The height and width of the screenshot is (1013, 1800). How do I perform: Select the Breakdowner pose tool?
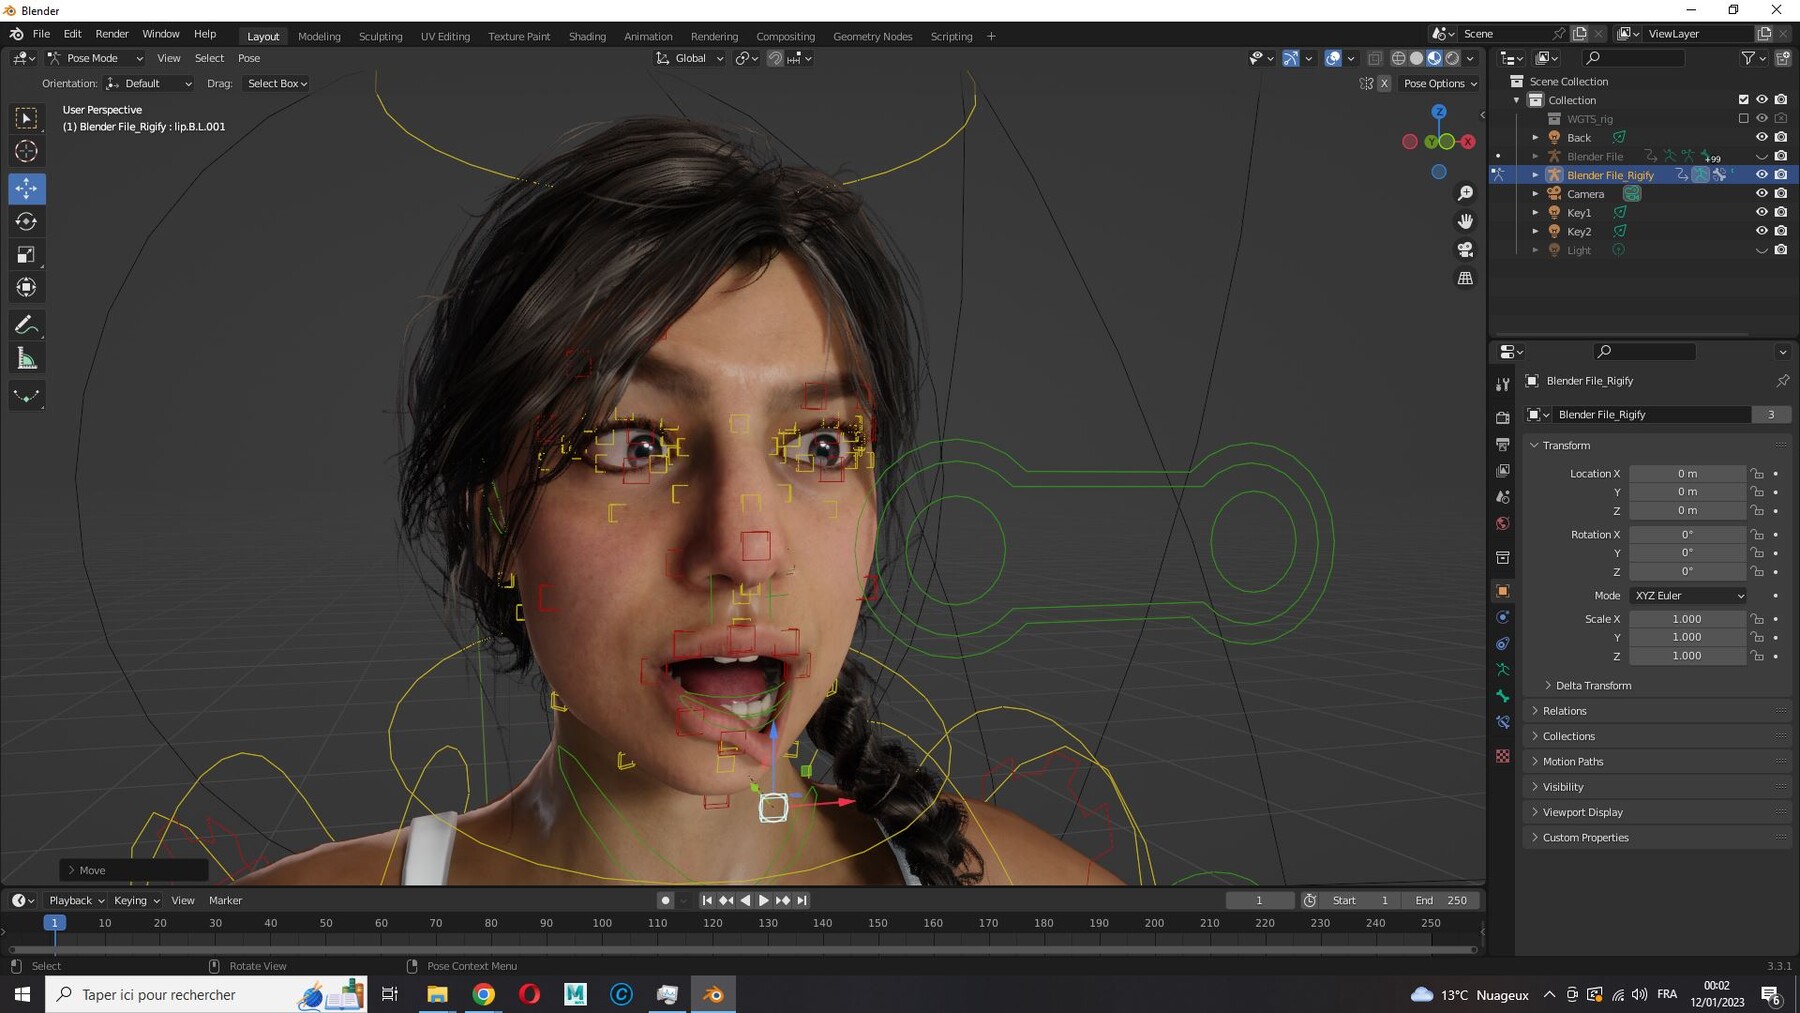[27, 396]
